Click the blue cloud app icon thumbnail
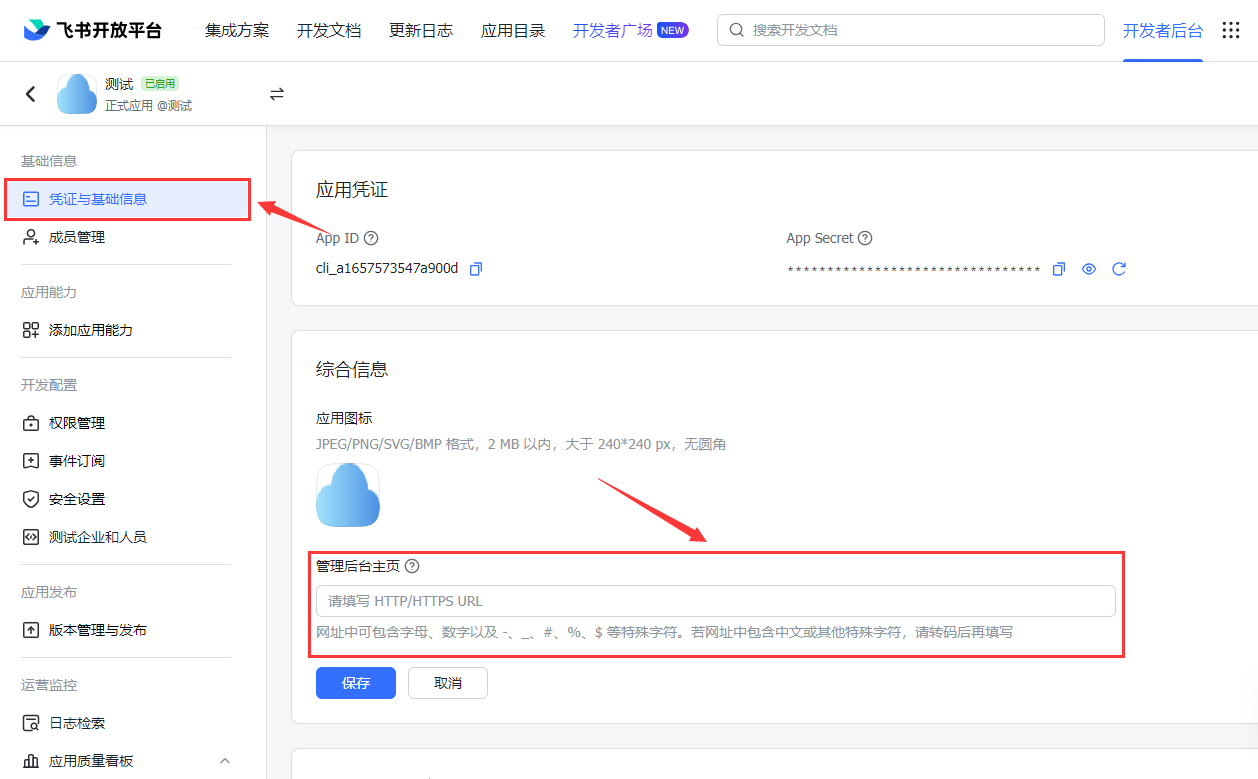Viewport: 1258px width, 779px height. click(348, 495)
